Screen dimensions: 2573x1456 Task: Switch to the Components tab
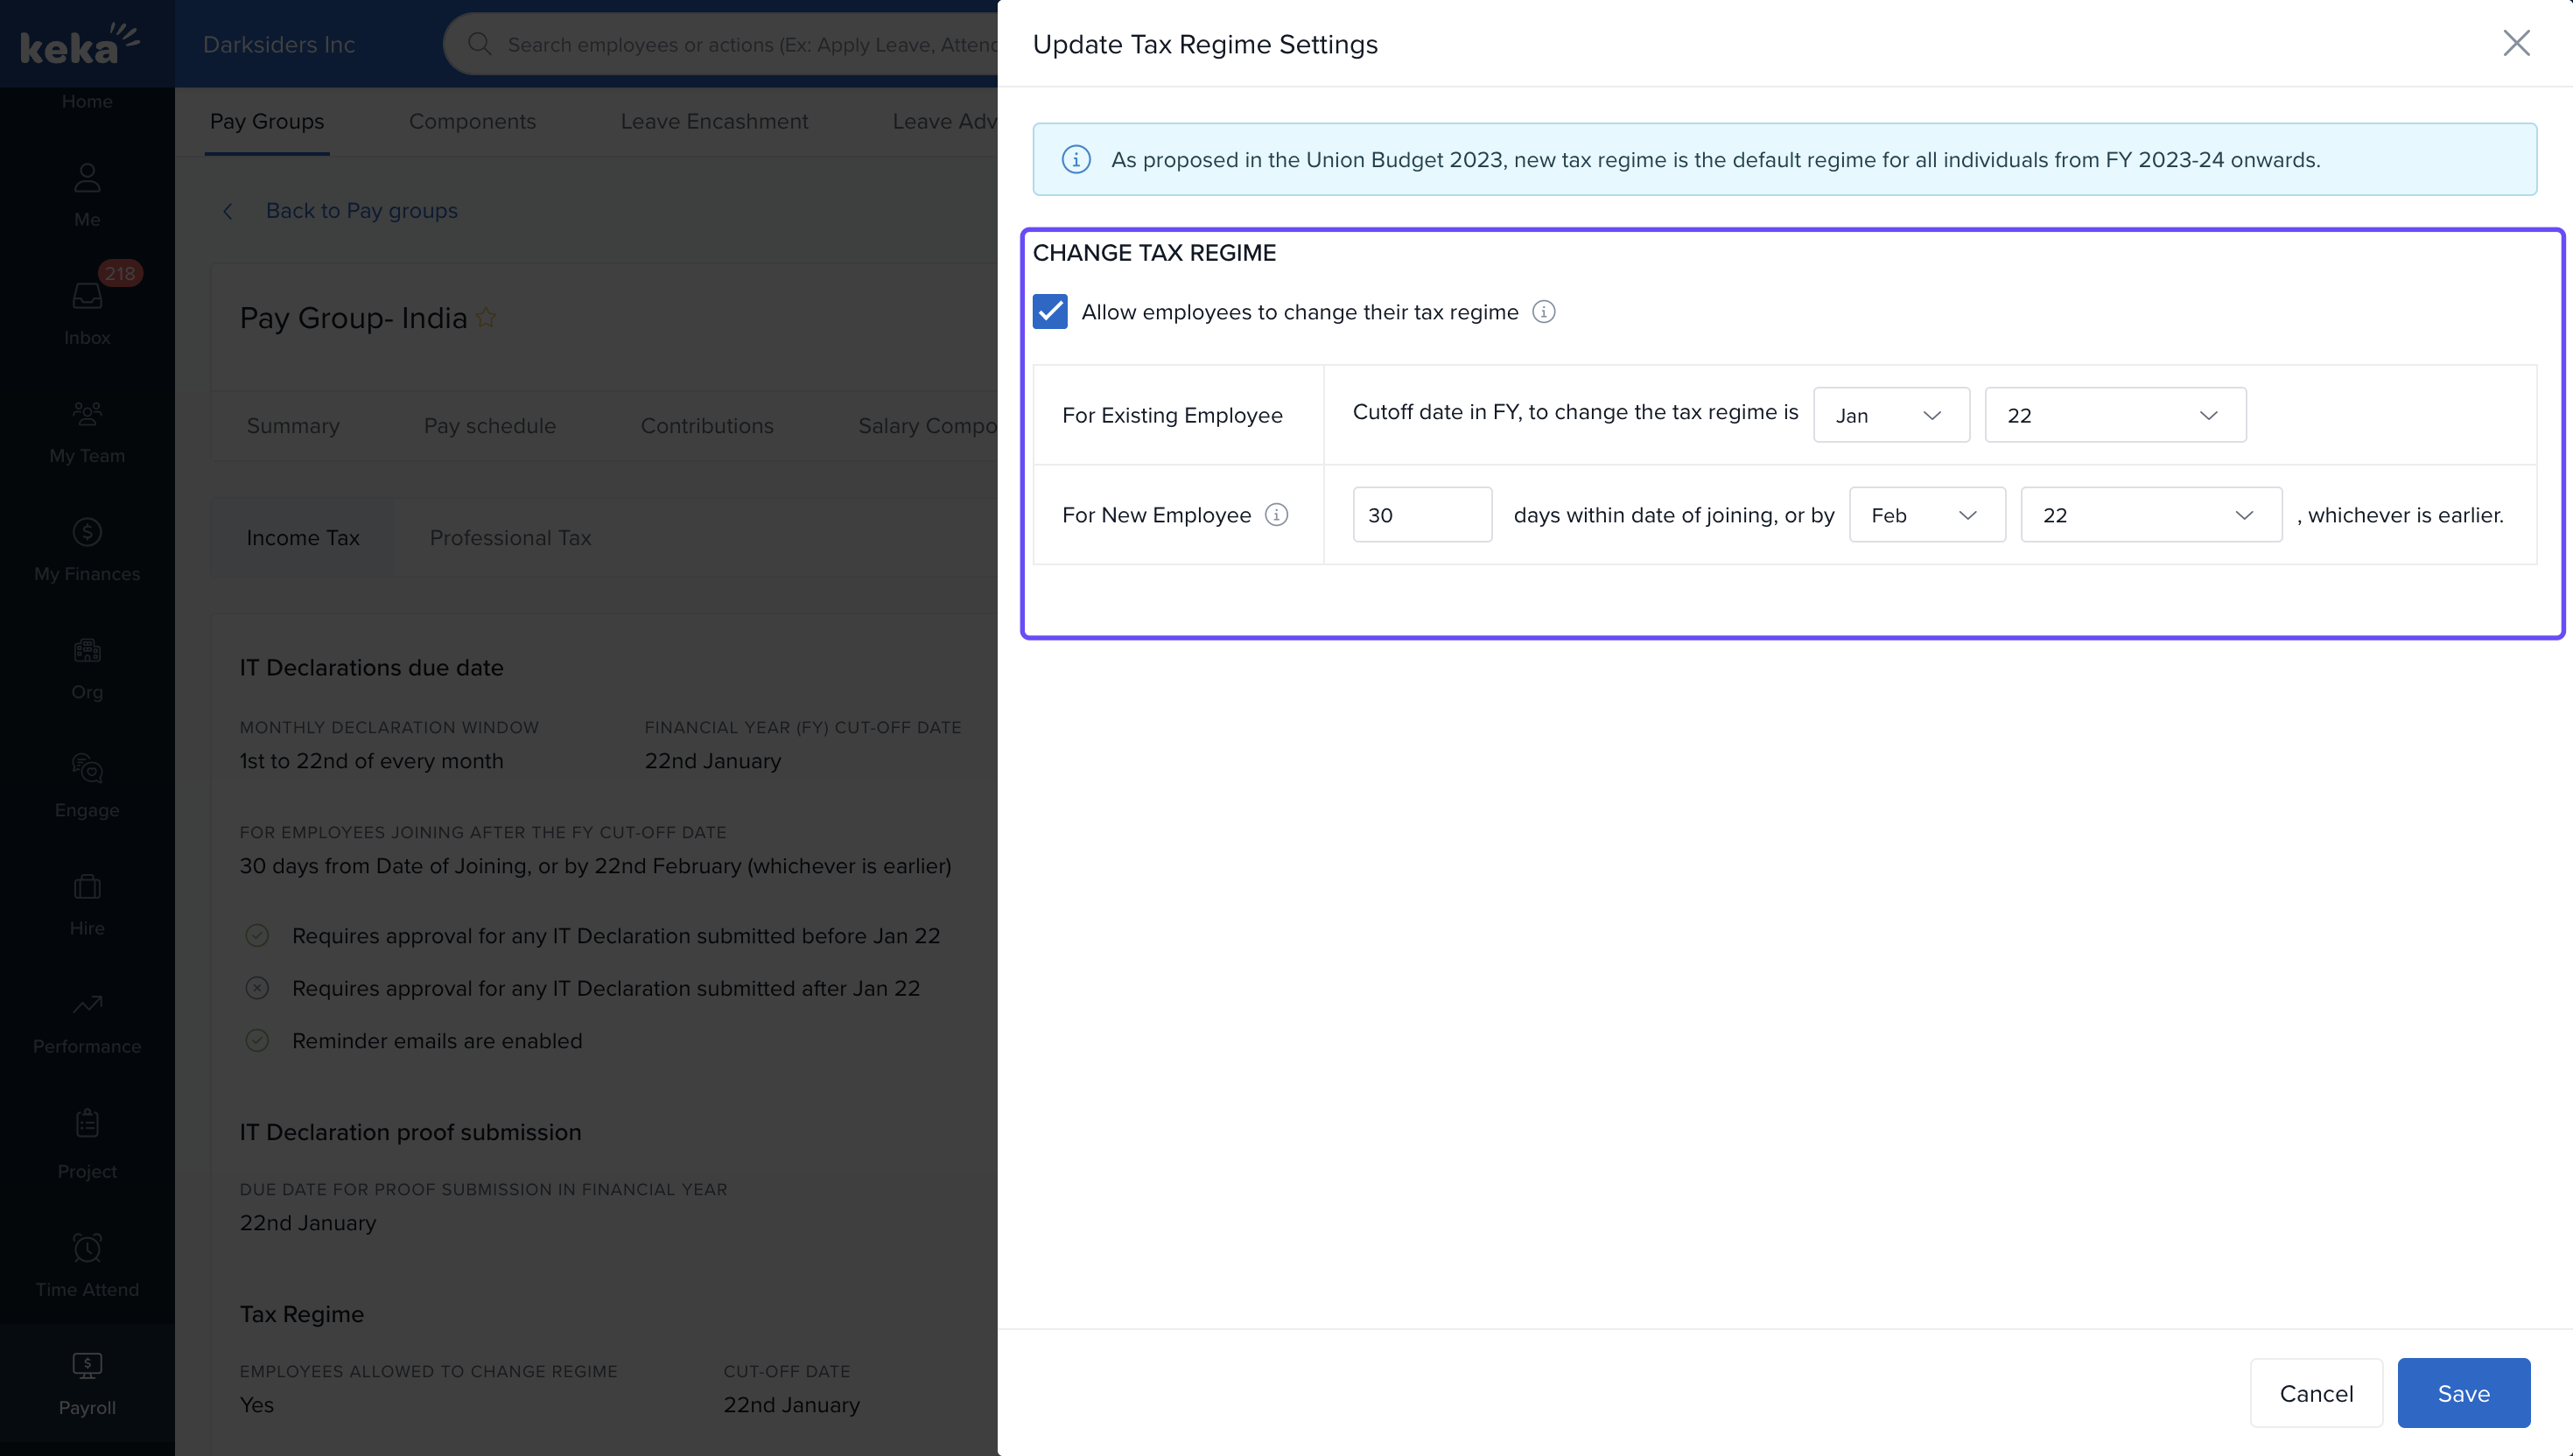[x=472, y=121]
